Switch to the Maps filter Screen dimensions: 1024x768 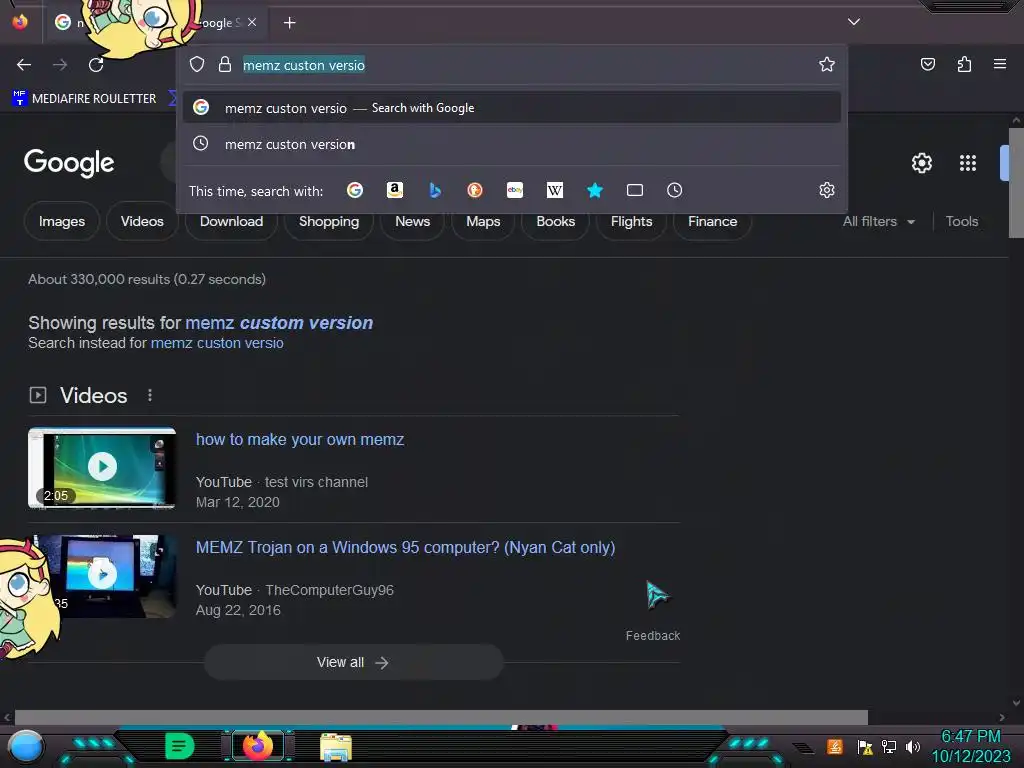tap(483, 221)
